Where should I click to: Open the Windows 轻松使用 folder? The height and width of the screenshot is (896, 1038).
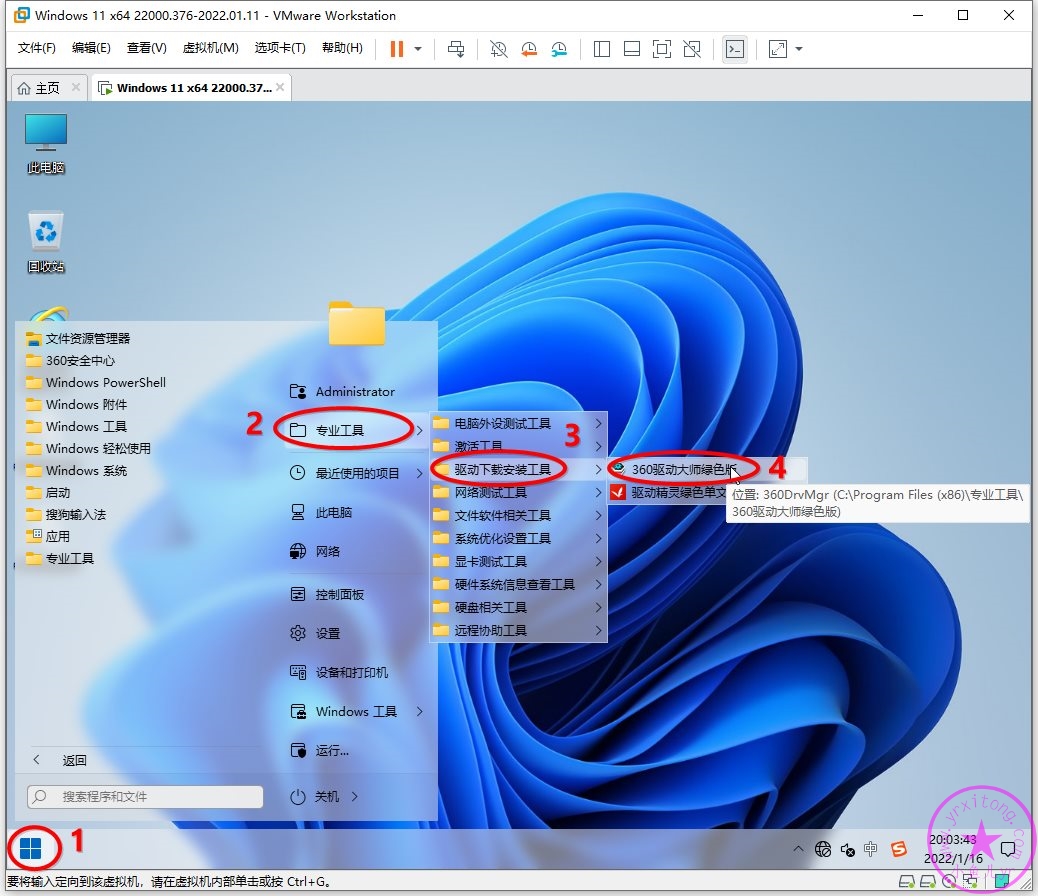pos(88,448)
